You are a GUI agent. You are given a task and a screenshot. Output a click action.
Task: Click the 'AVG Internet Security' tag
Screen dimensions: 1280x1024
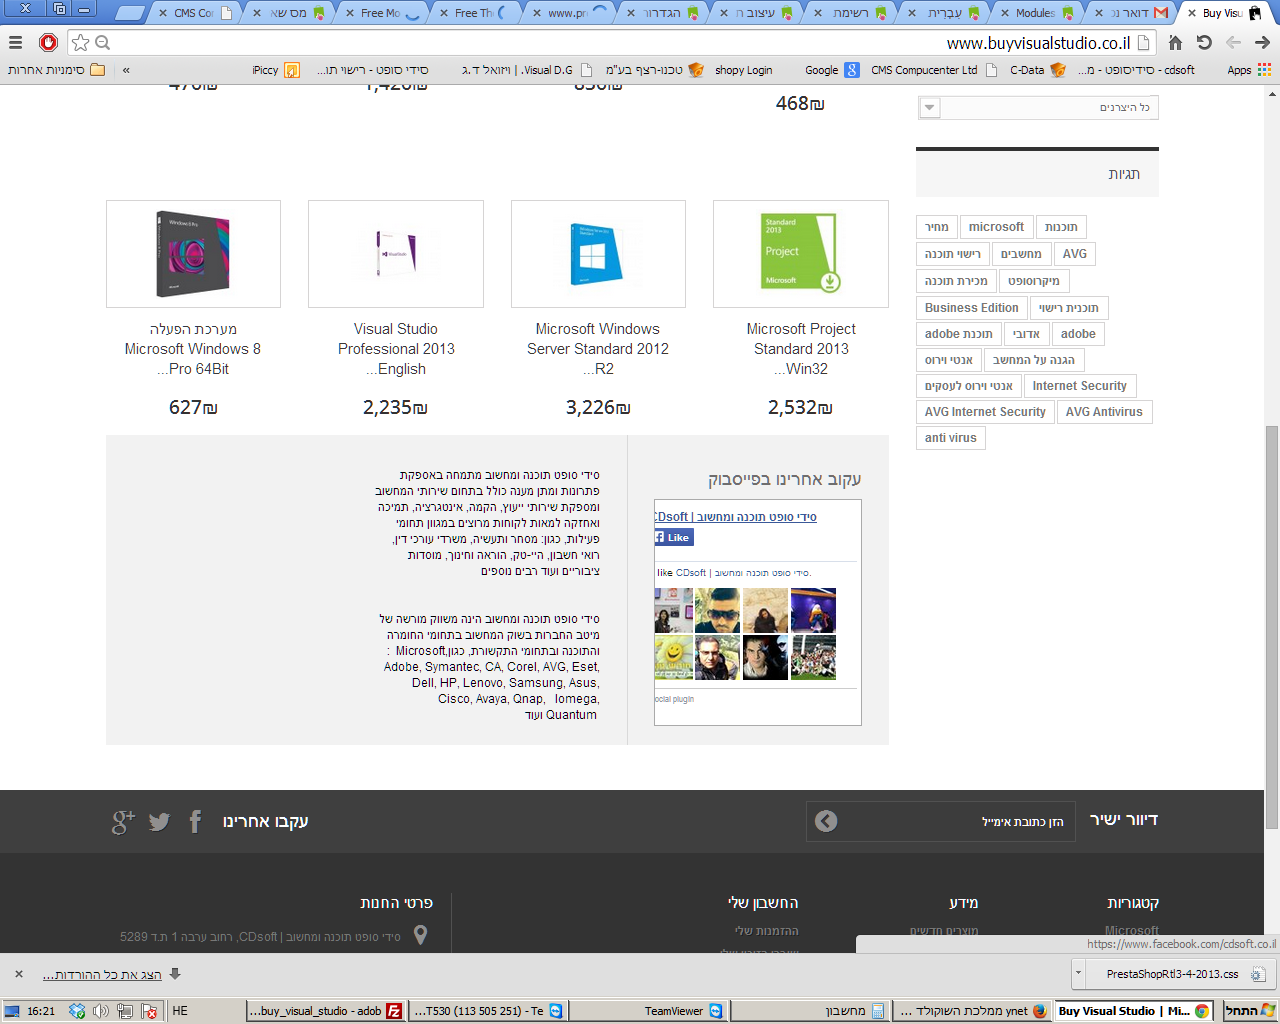click(x=985, y=412)
